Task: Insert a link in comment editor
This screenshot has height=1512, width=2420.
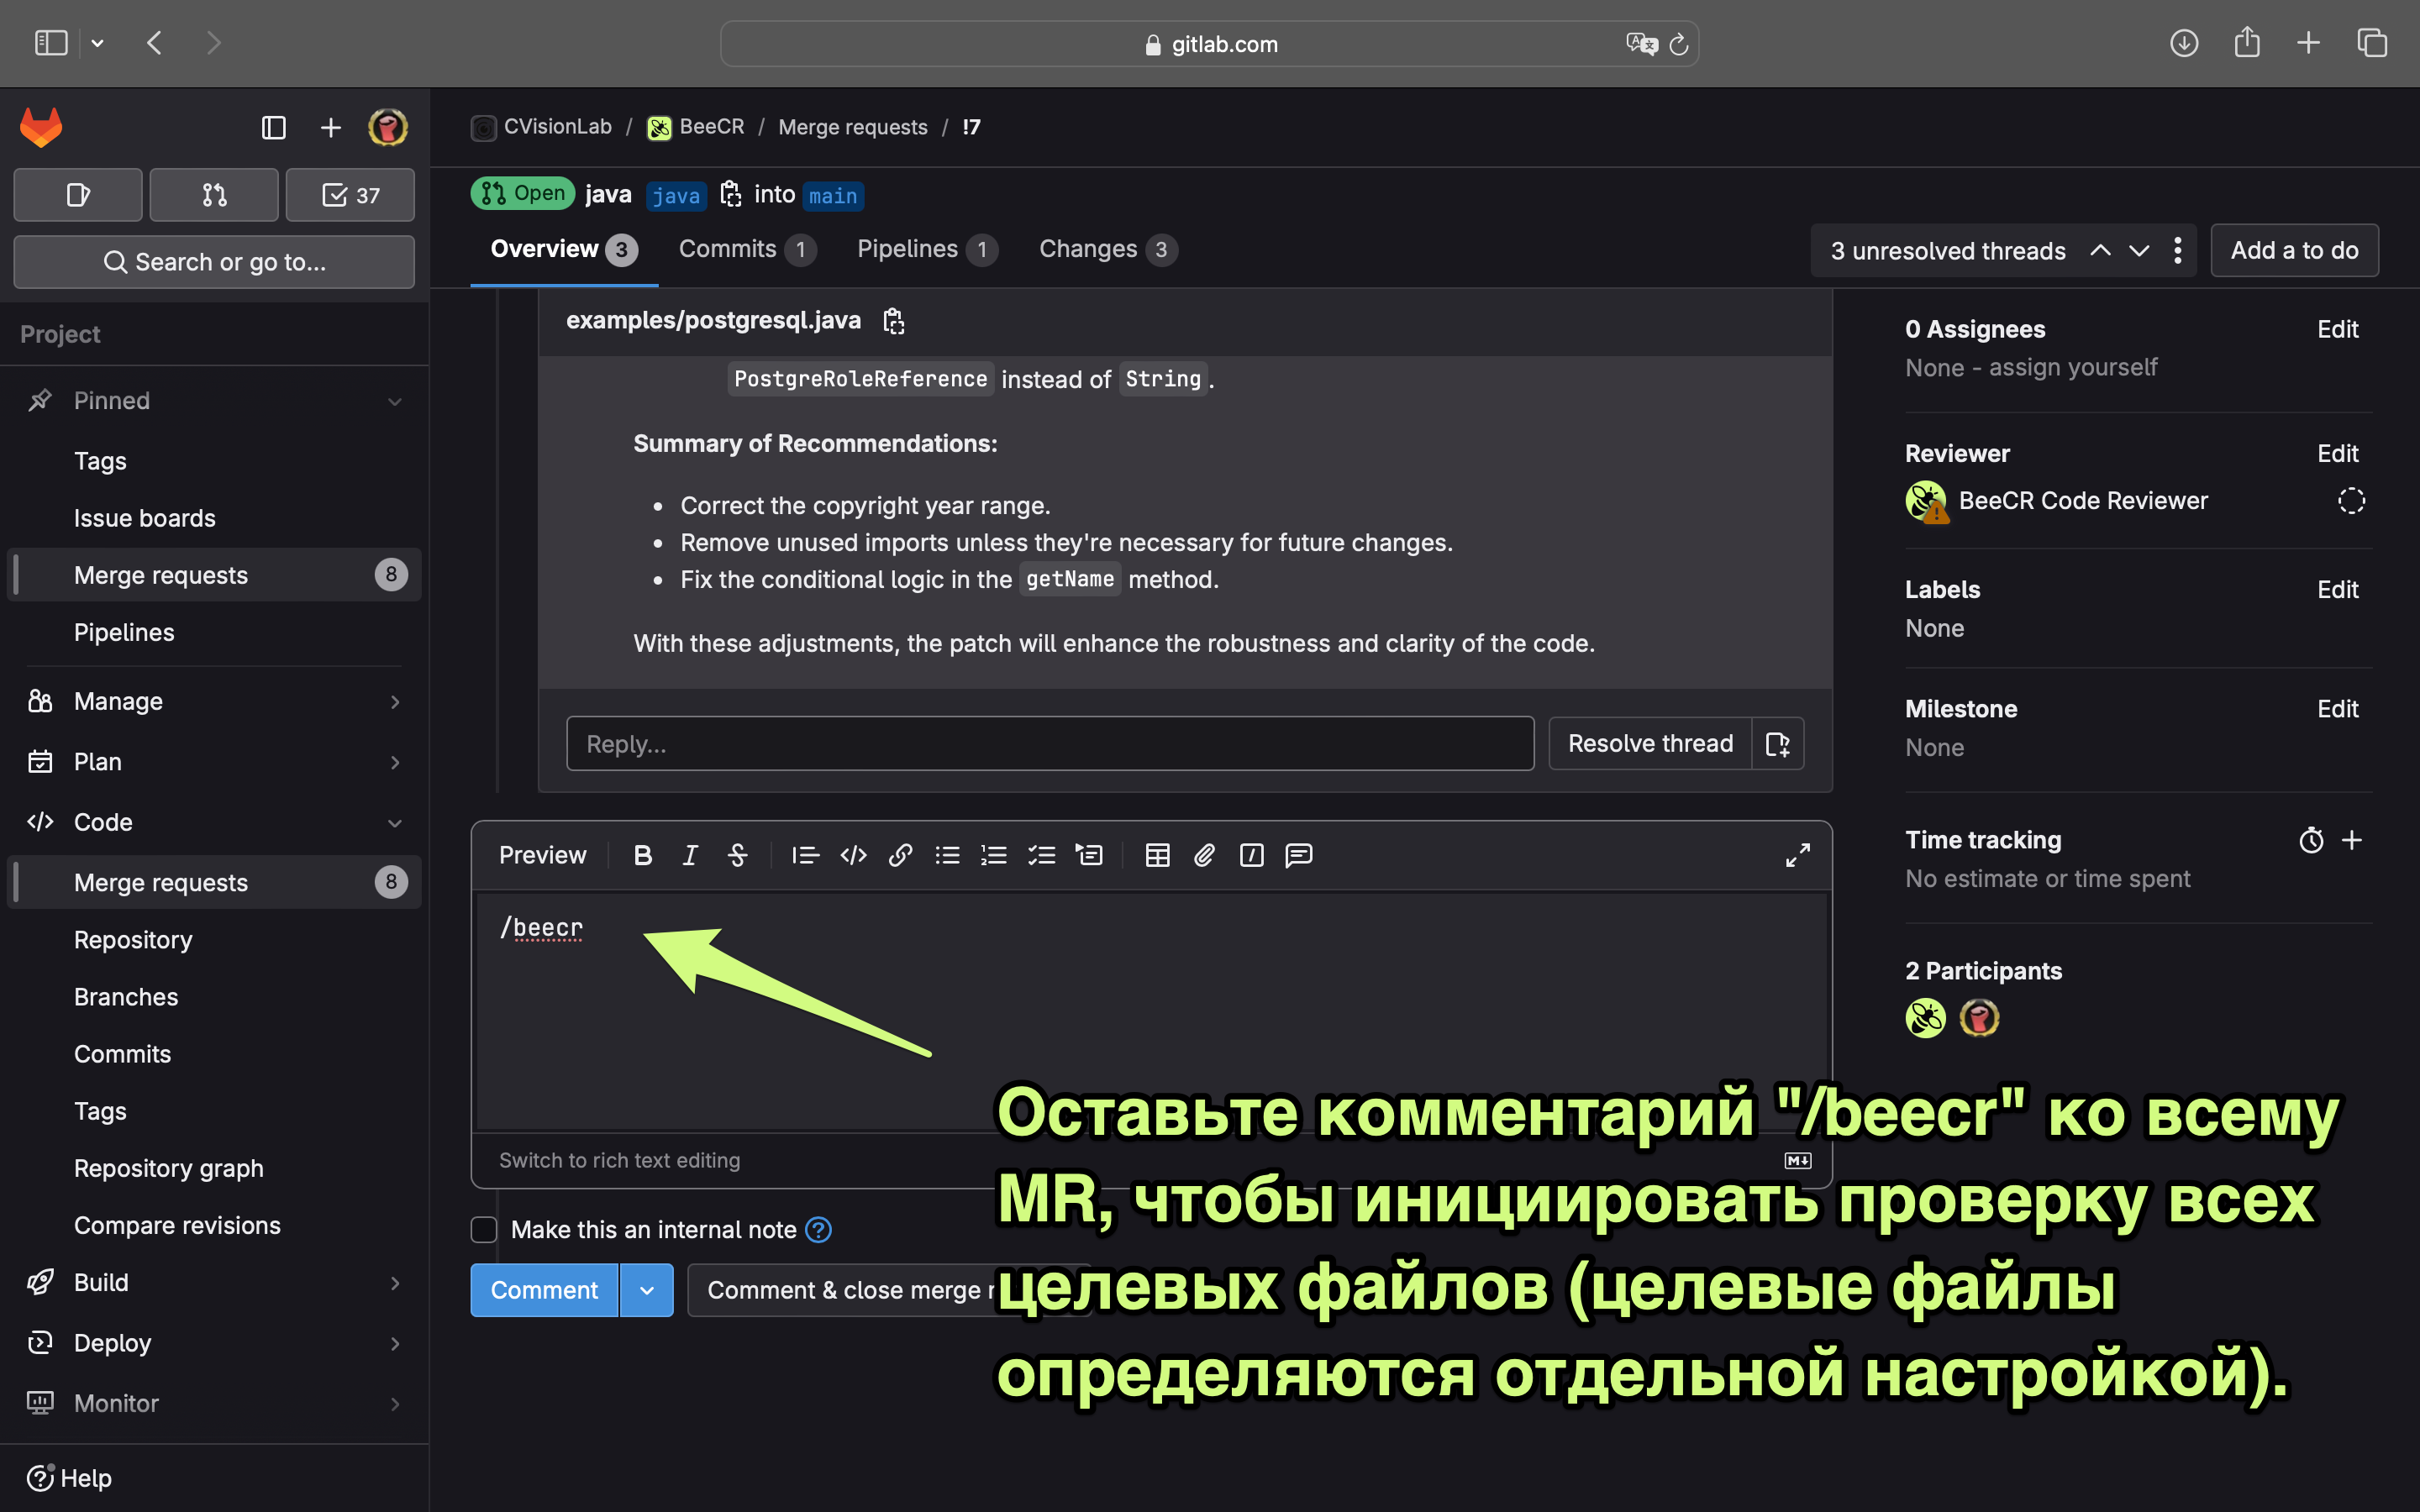Action: pos(900,855)
